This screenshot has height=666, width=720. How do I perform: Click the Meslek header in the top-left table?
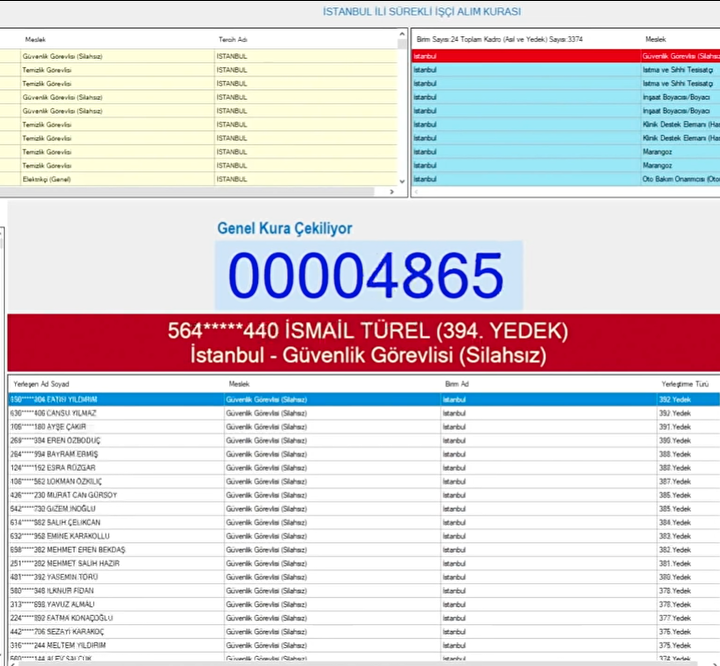click(x=35, y=40)
